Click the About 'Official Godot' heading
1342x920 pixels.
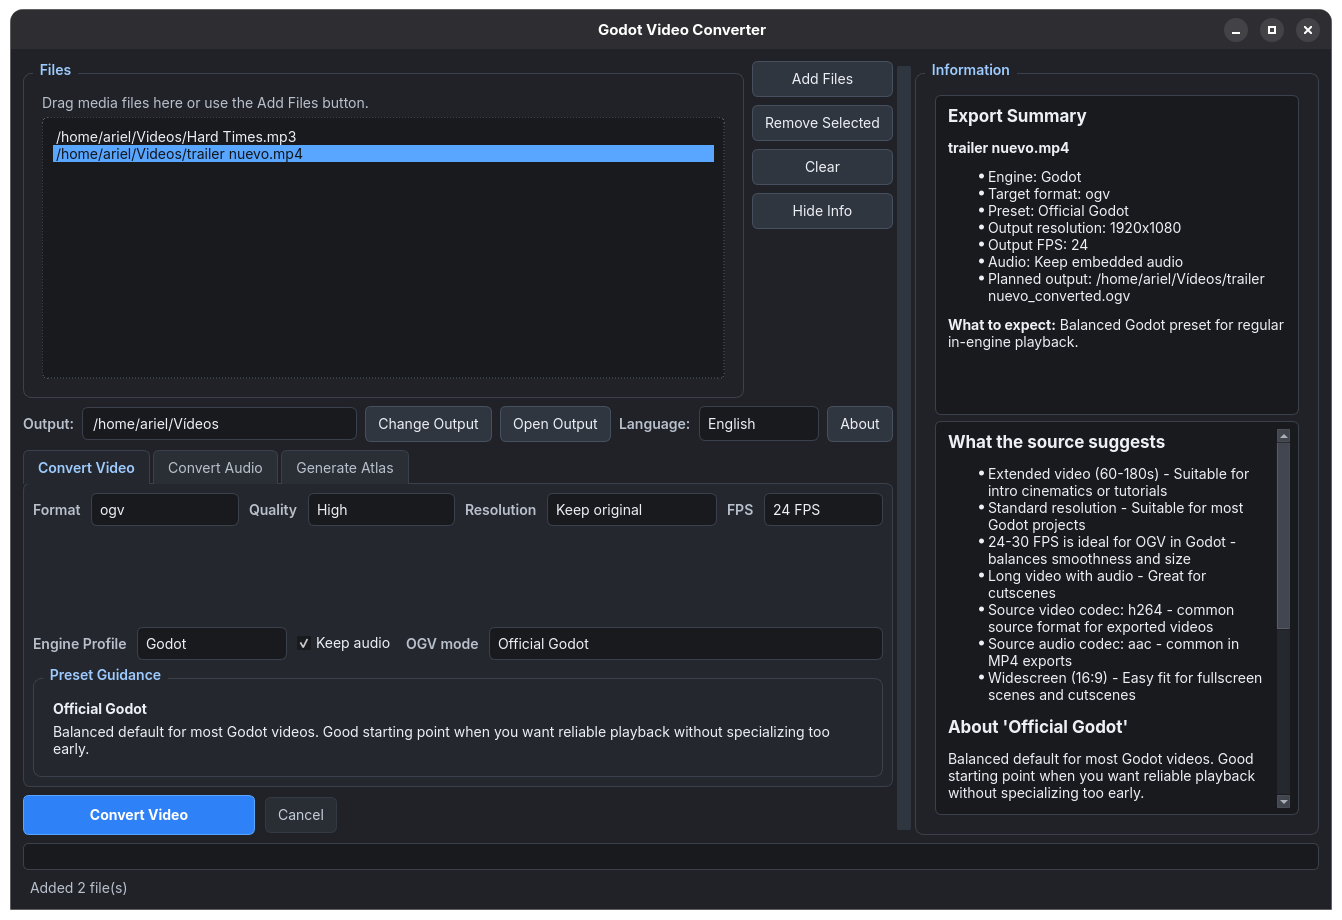(1038, 727)
